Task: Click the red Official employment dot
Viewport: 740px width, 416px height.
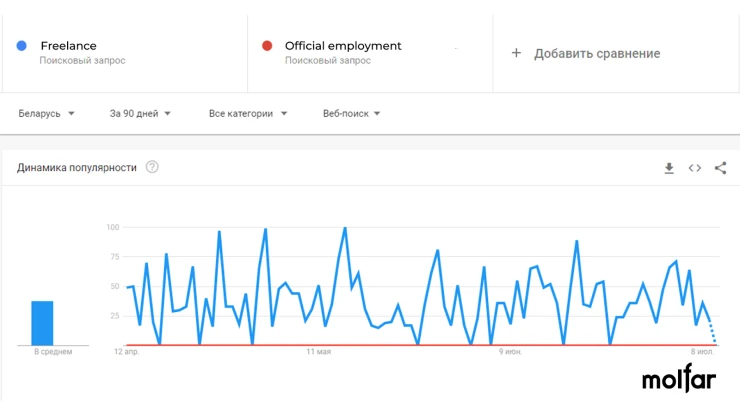Action: pos(267,46)
